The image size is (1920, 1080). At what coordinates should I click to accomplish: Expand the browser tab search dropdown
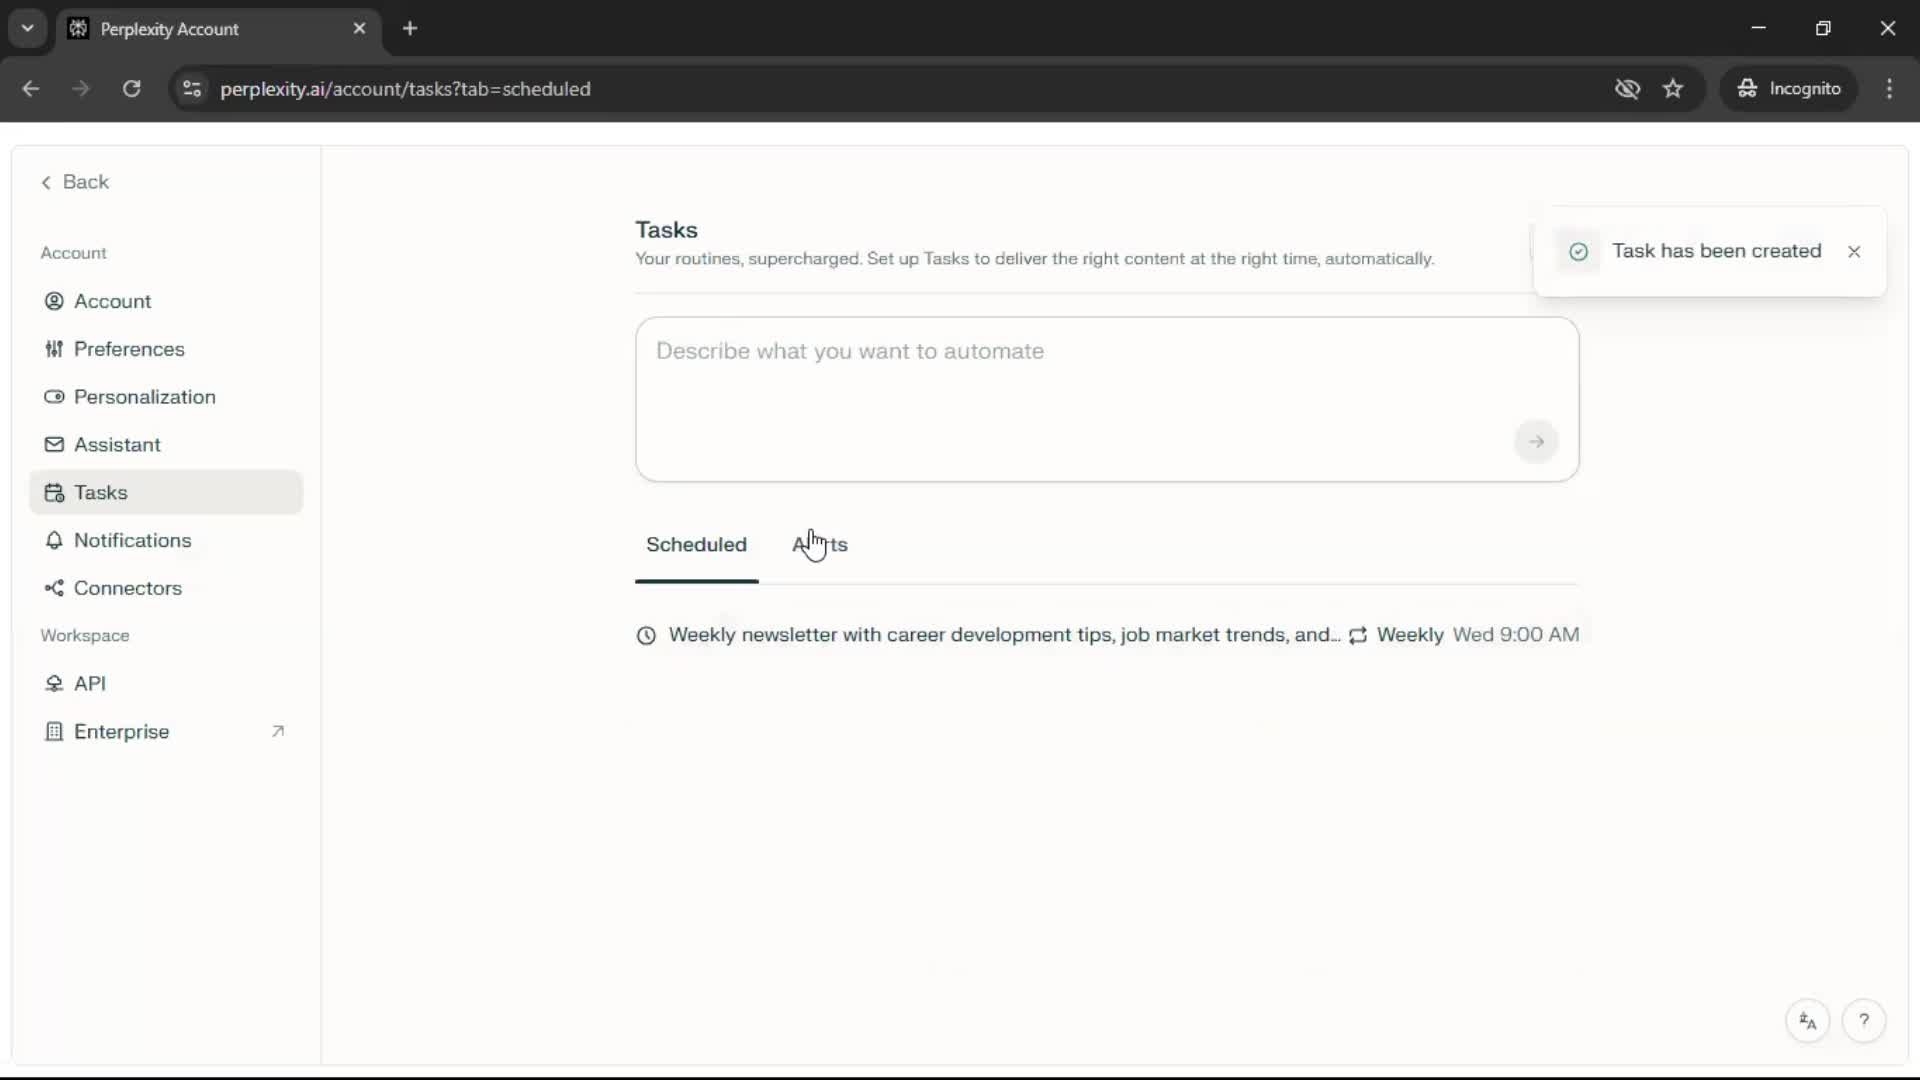coord(28,28)
